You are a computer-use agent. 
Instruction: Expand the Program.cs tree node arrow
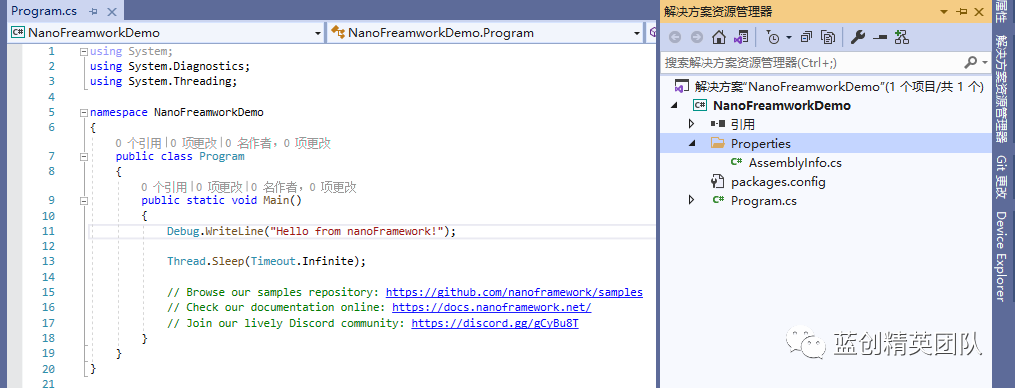691,200
